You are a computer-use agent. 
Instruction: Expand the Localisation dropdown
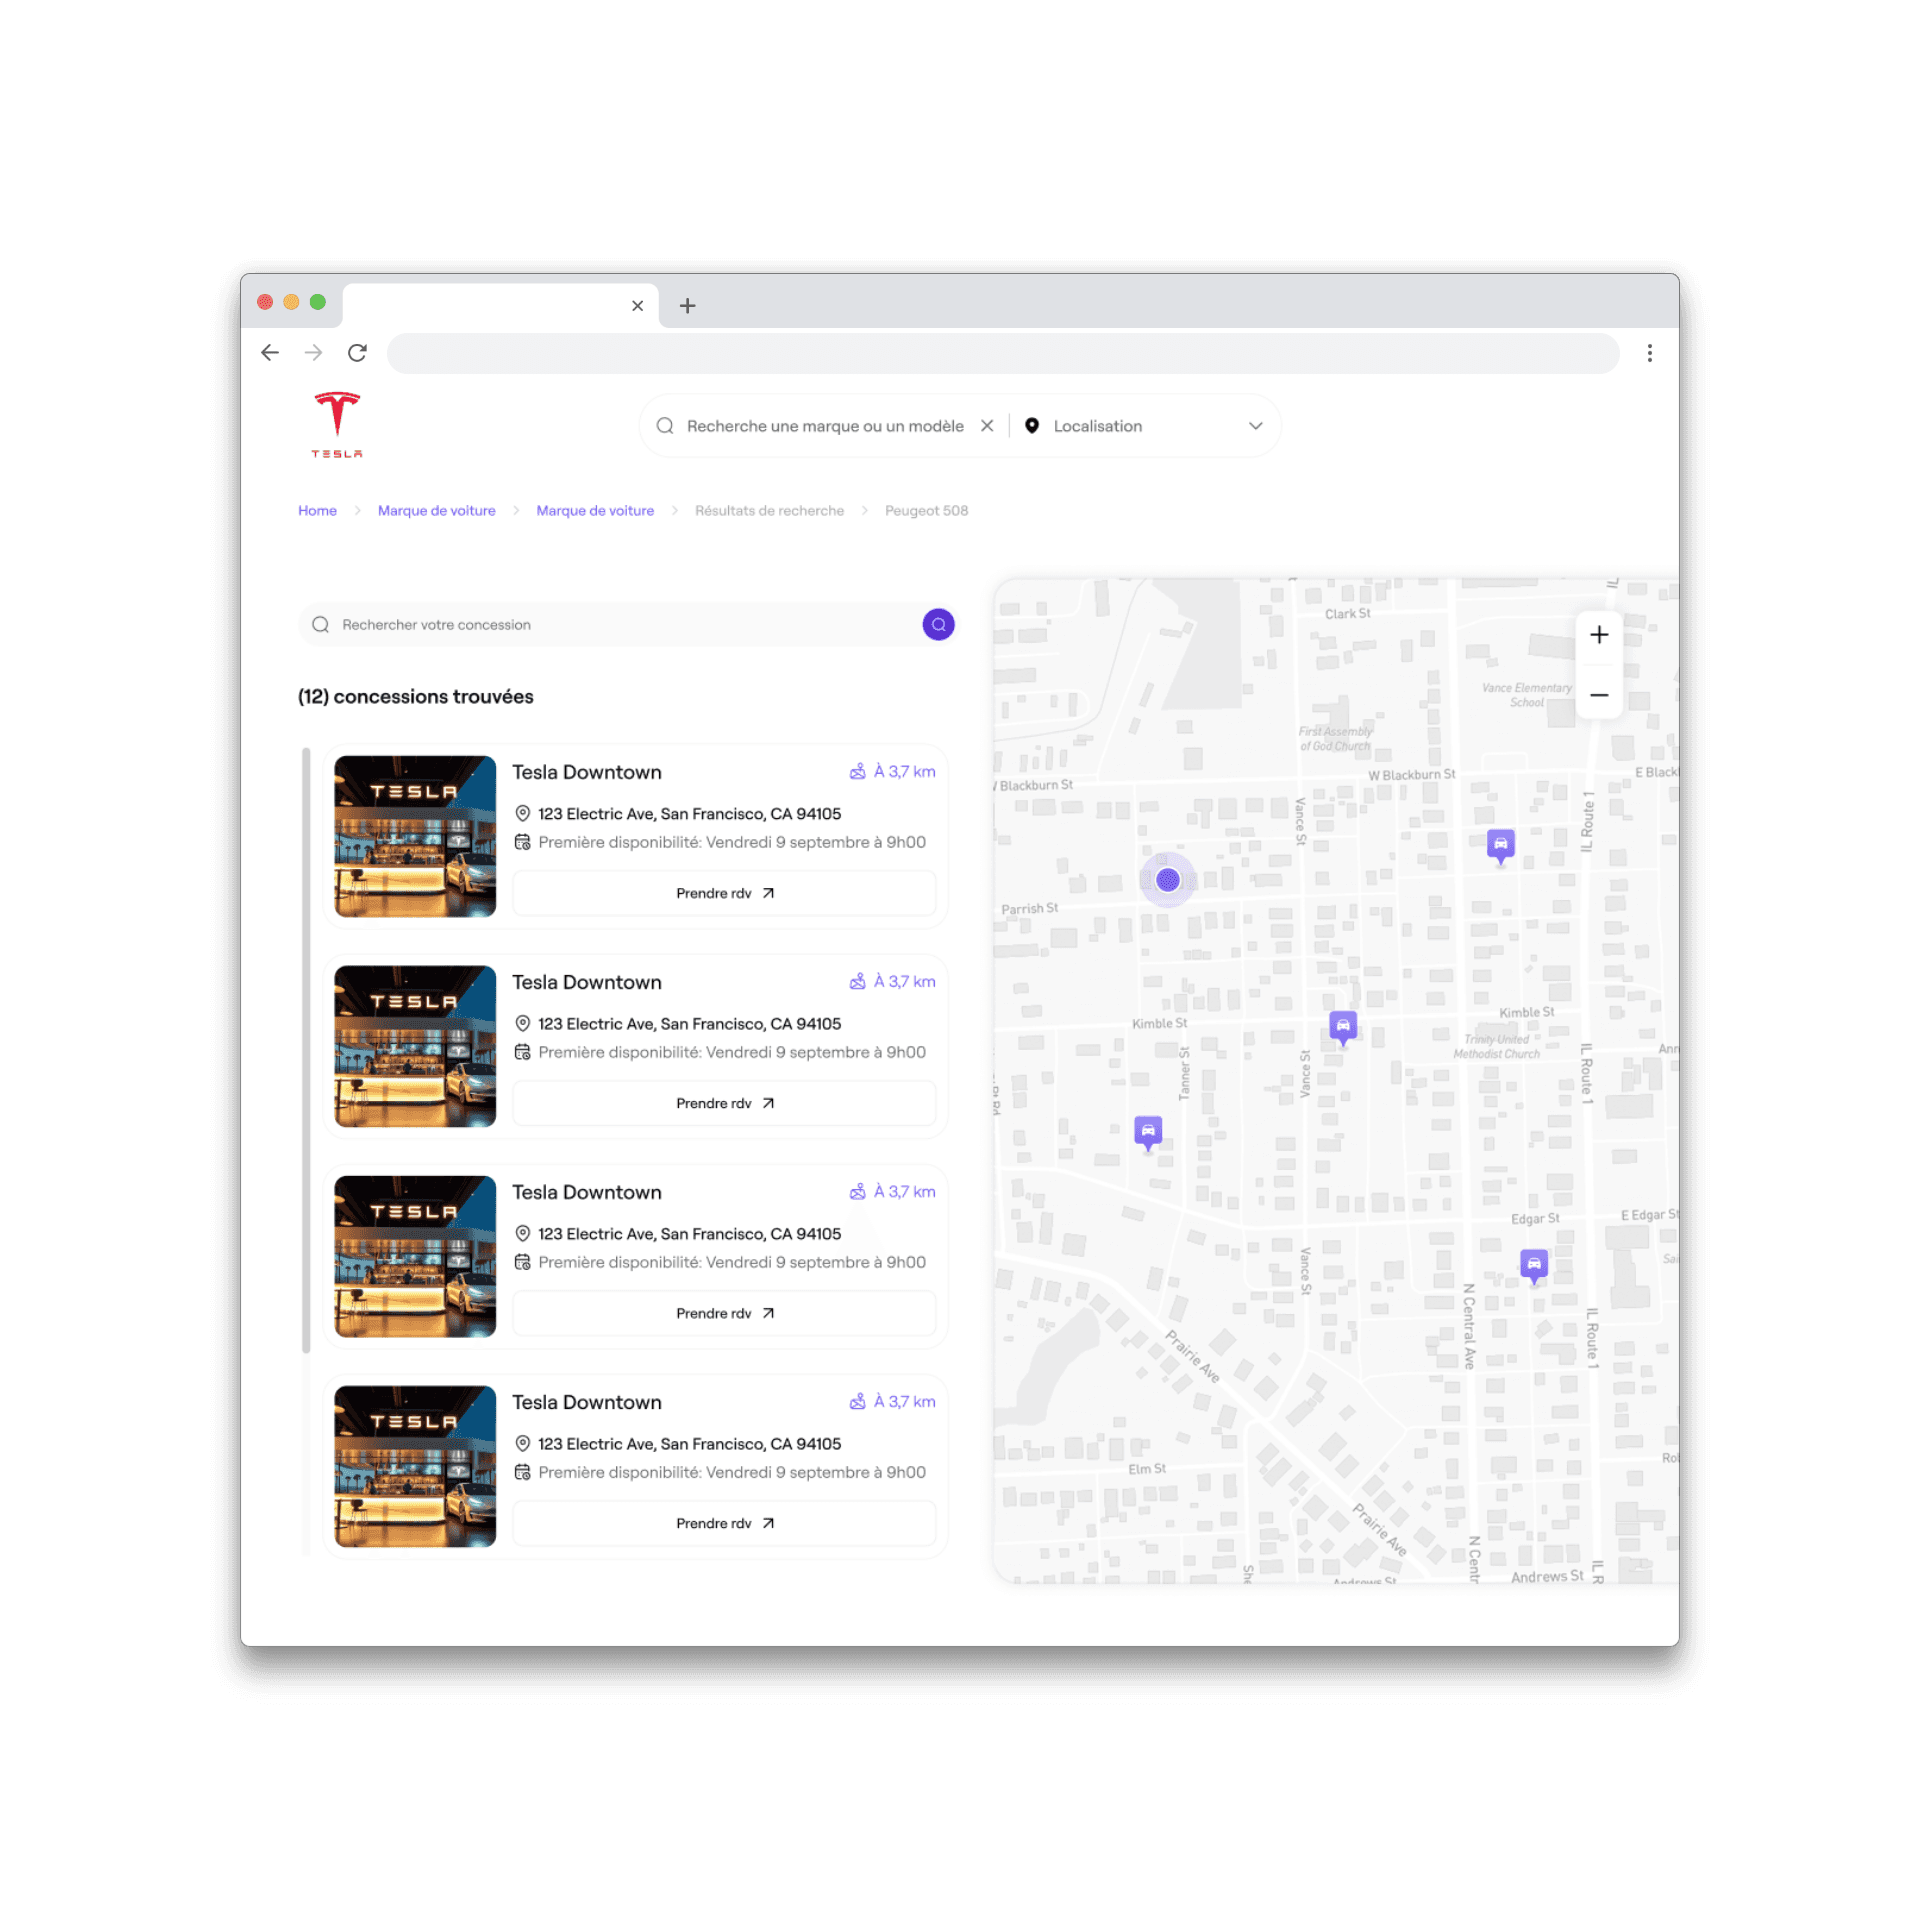point(1255,426)
